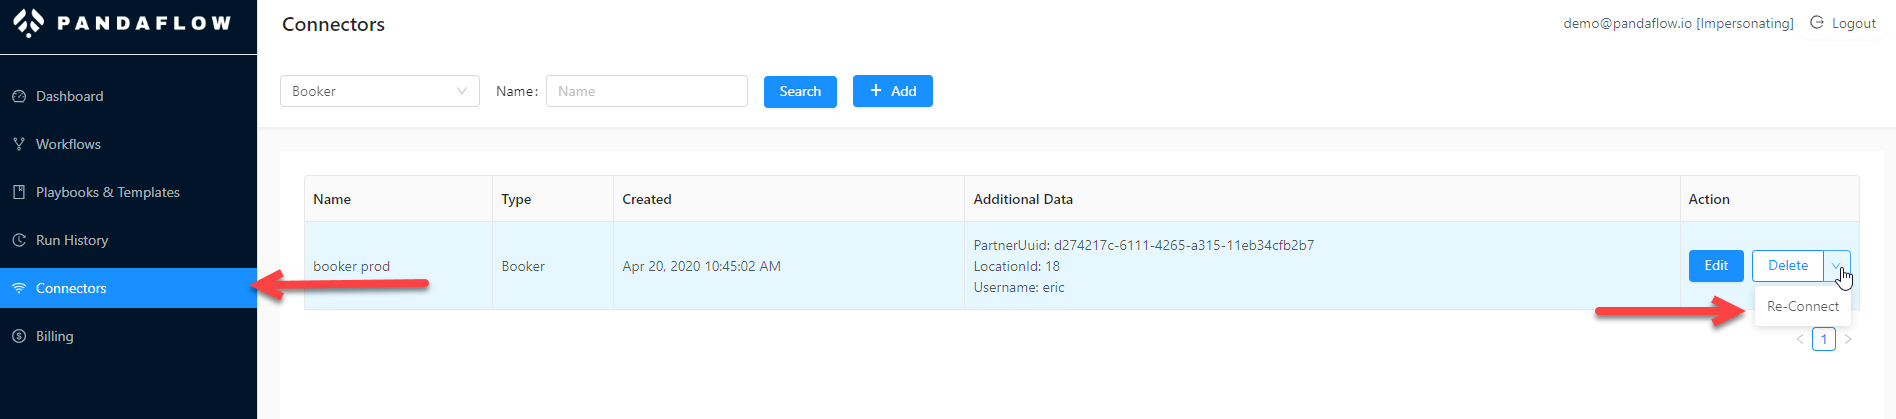Click the 'LocationId: 18' text
Viewport: 1896px width, 419px height.
[1016, 266]
